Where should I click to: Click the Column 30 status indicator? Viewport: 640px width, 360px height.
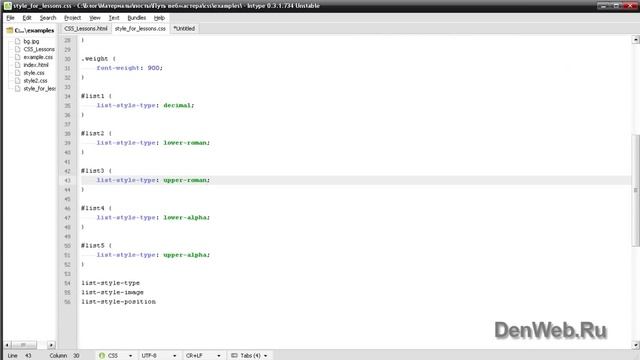64,356
